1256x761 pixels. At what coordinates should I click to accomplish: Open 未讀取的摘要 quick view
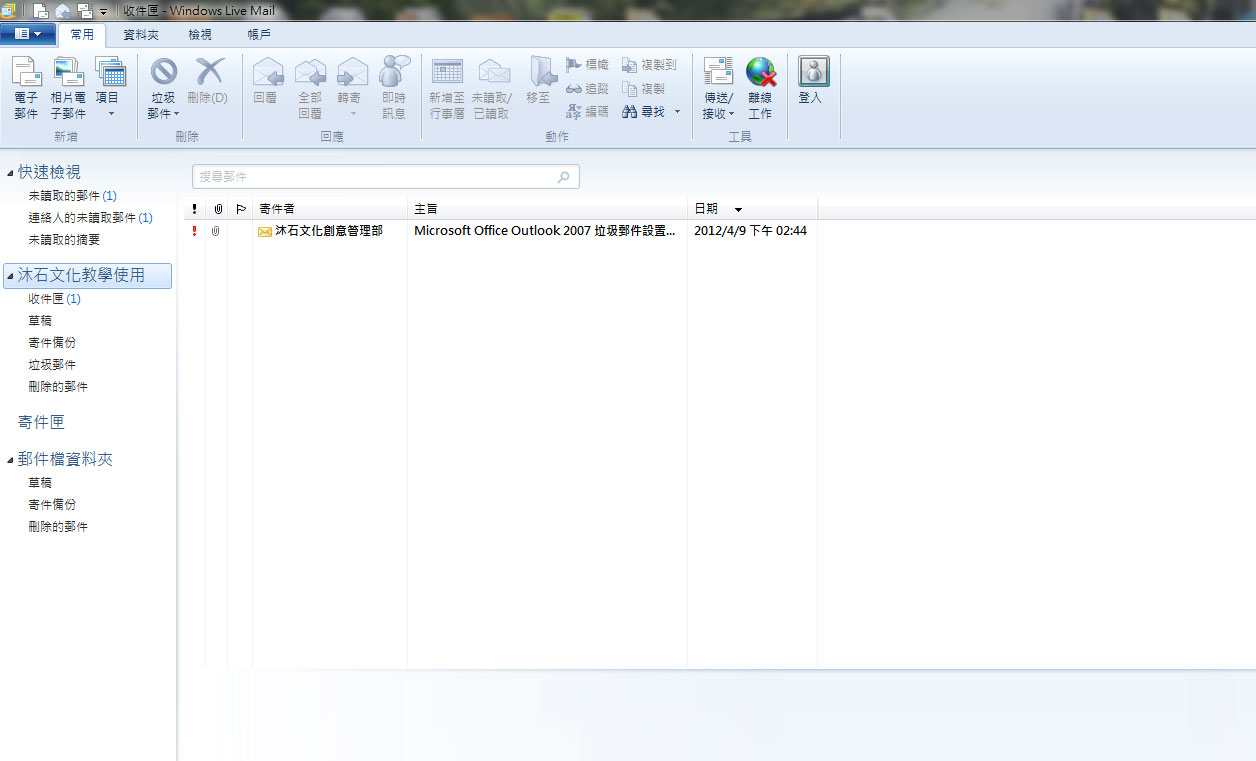click(64, 240)
